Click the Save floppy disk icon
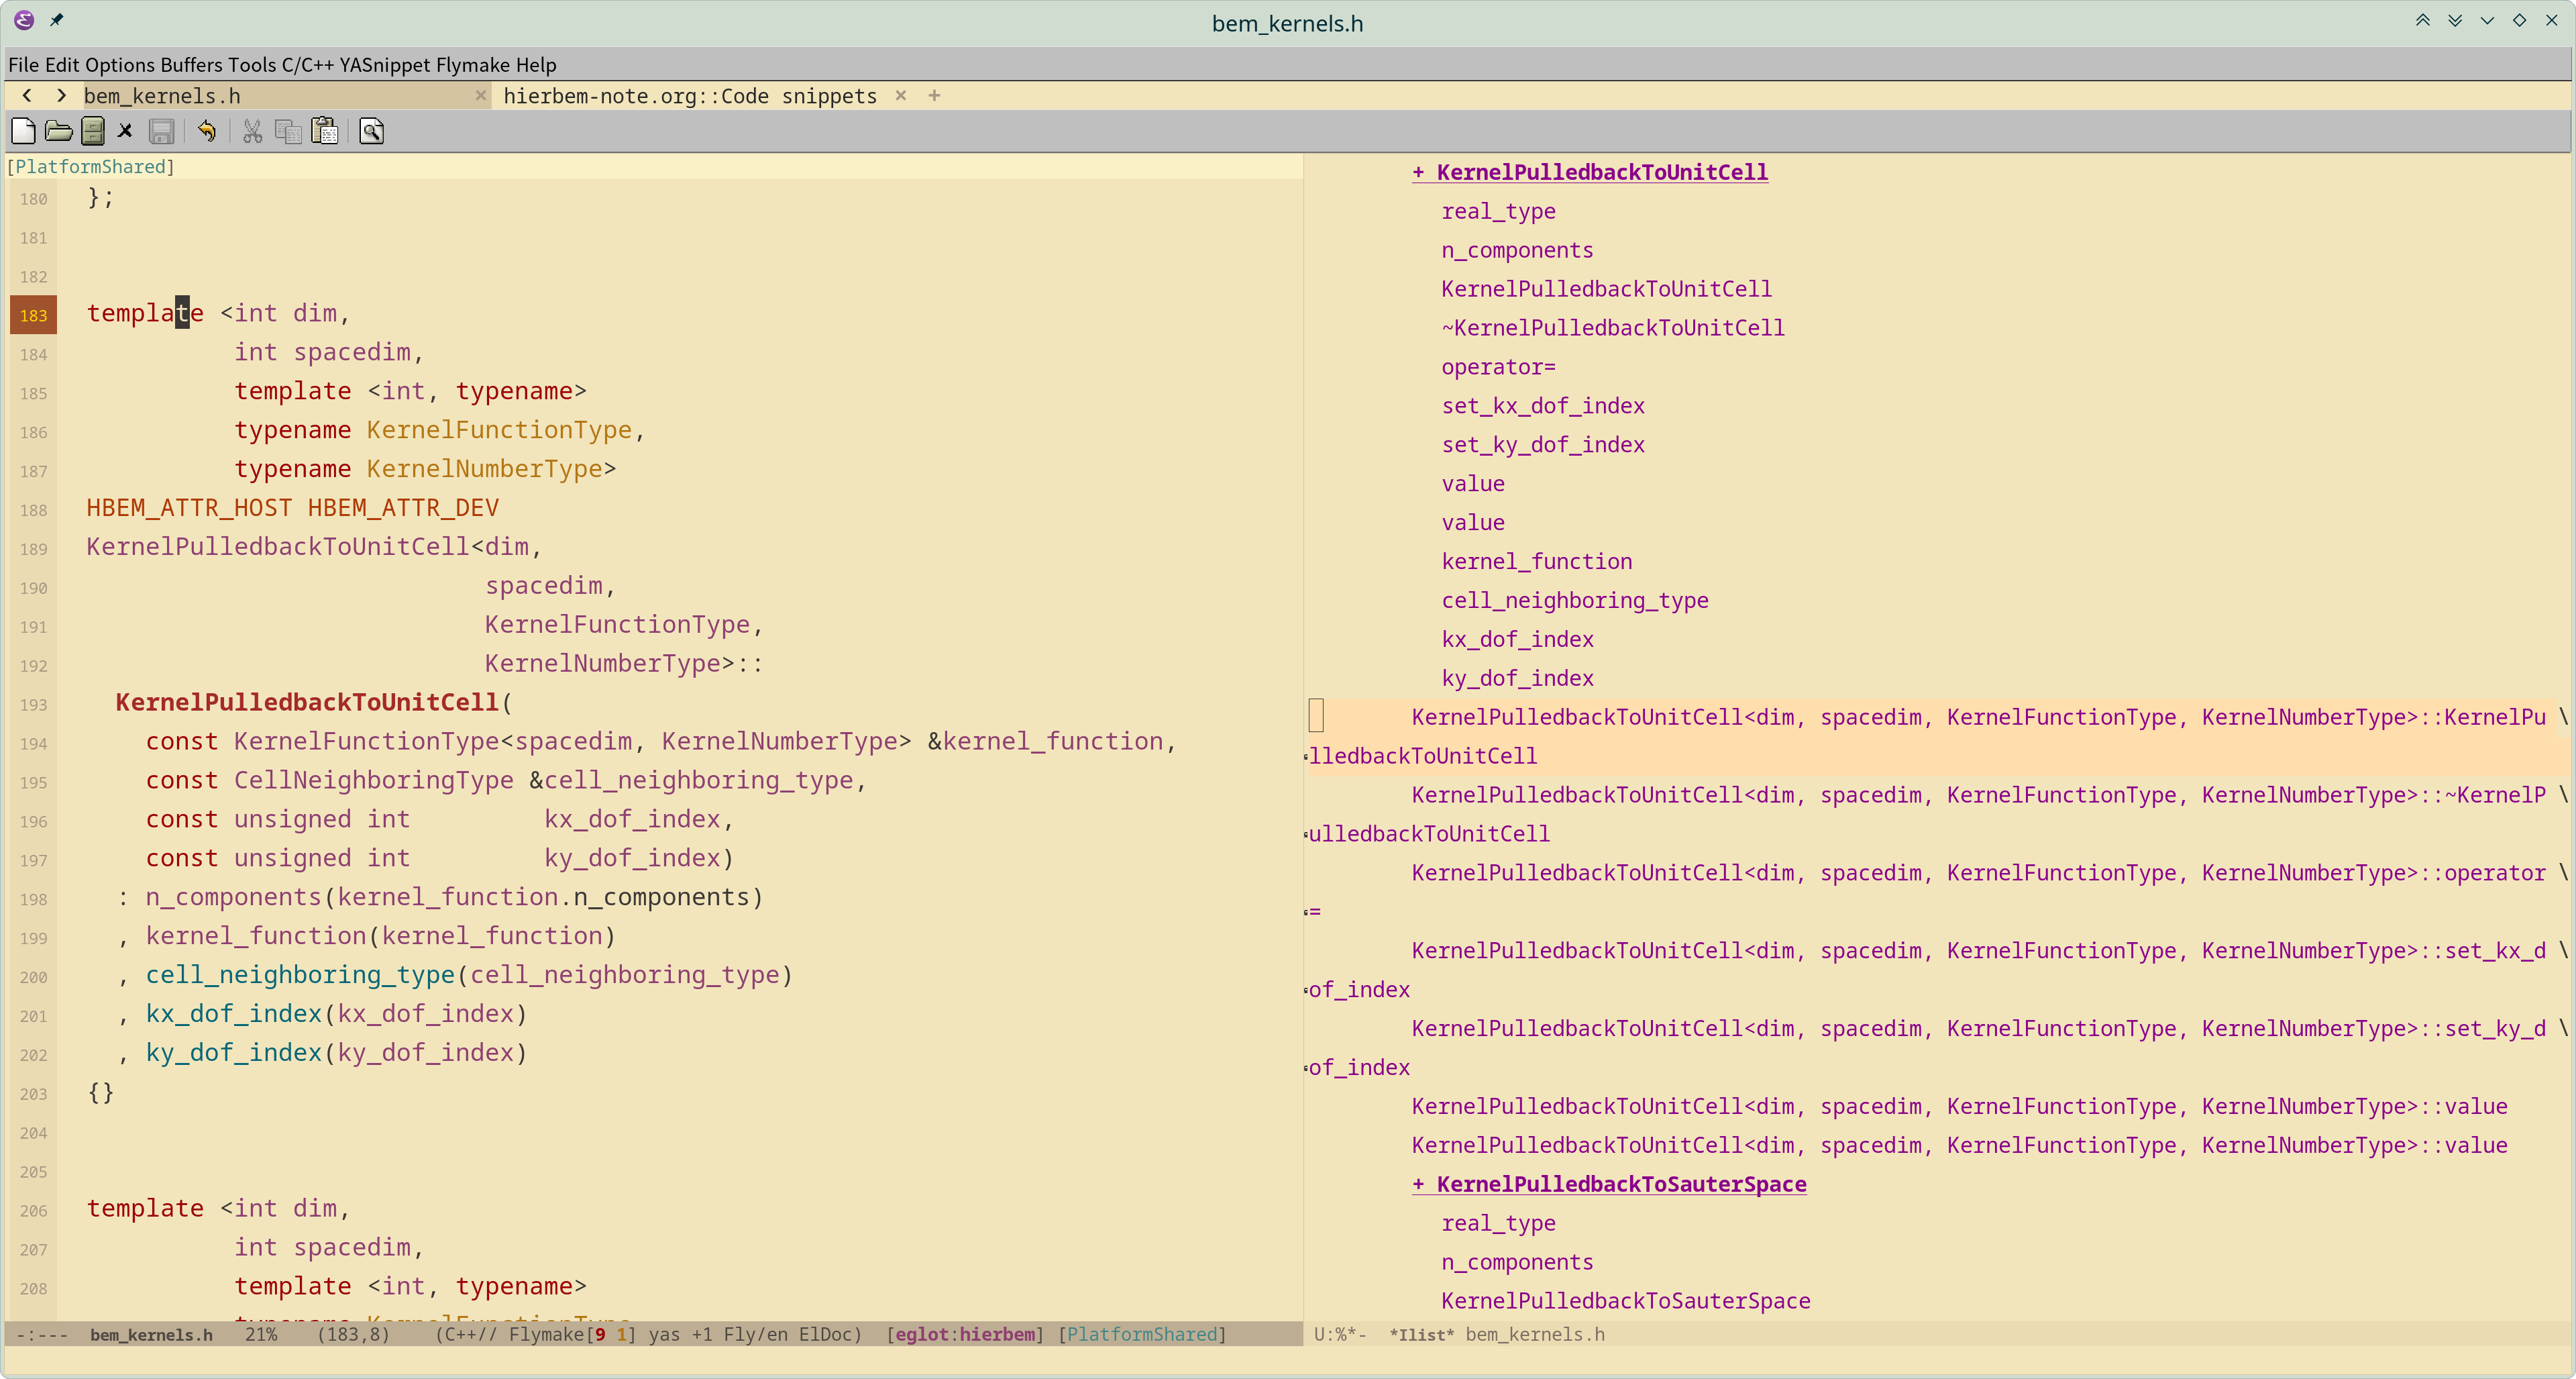This screenshot has width=2576, height=1379. point(161,131)
